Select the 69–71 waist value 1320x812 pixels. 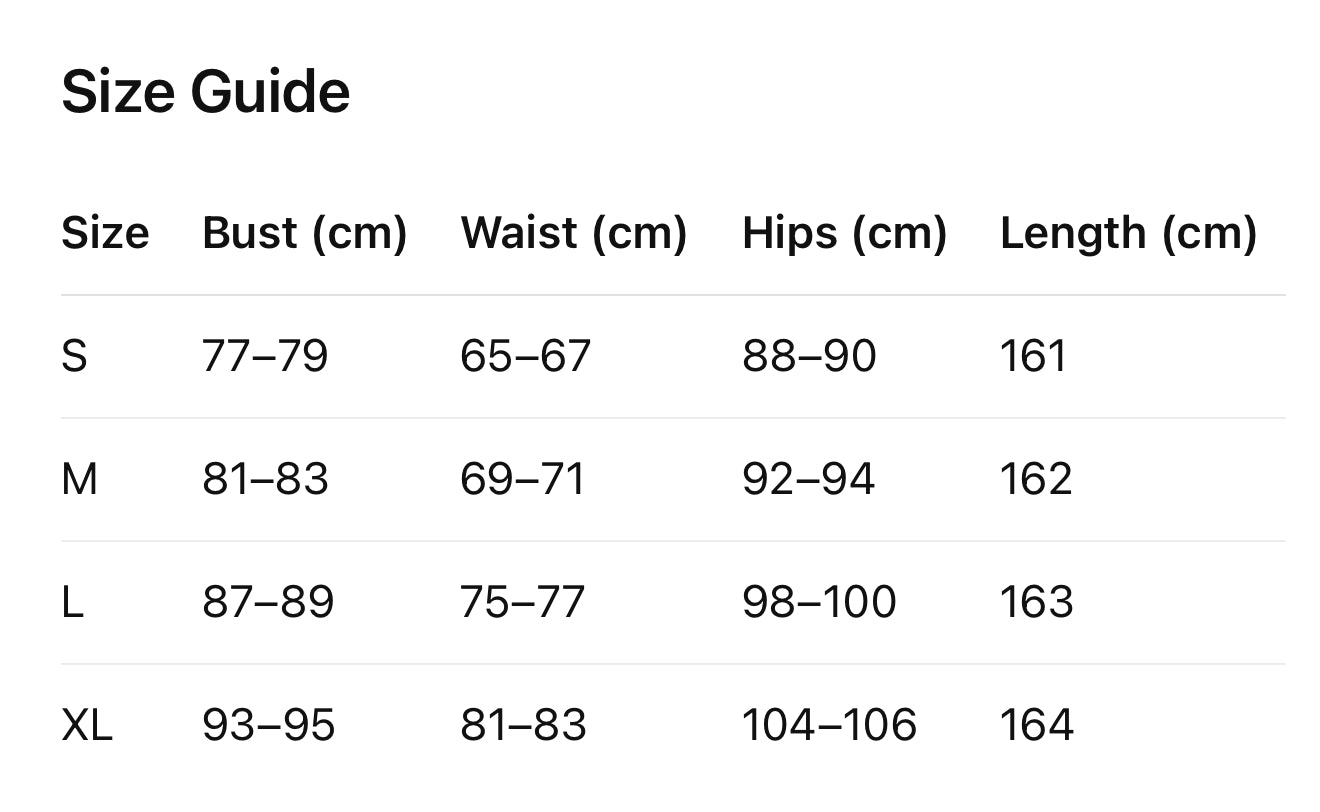tap(522, 479)
